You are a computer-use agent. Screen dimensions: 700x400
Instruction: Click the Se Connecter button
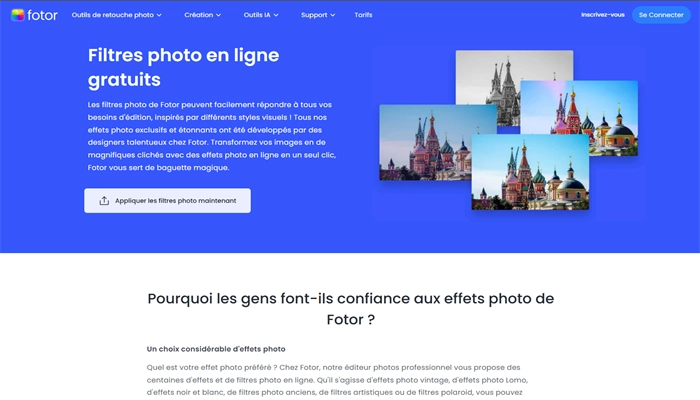click(x=661, y=15)
